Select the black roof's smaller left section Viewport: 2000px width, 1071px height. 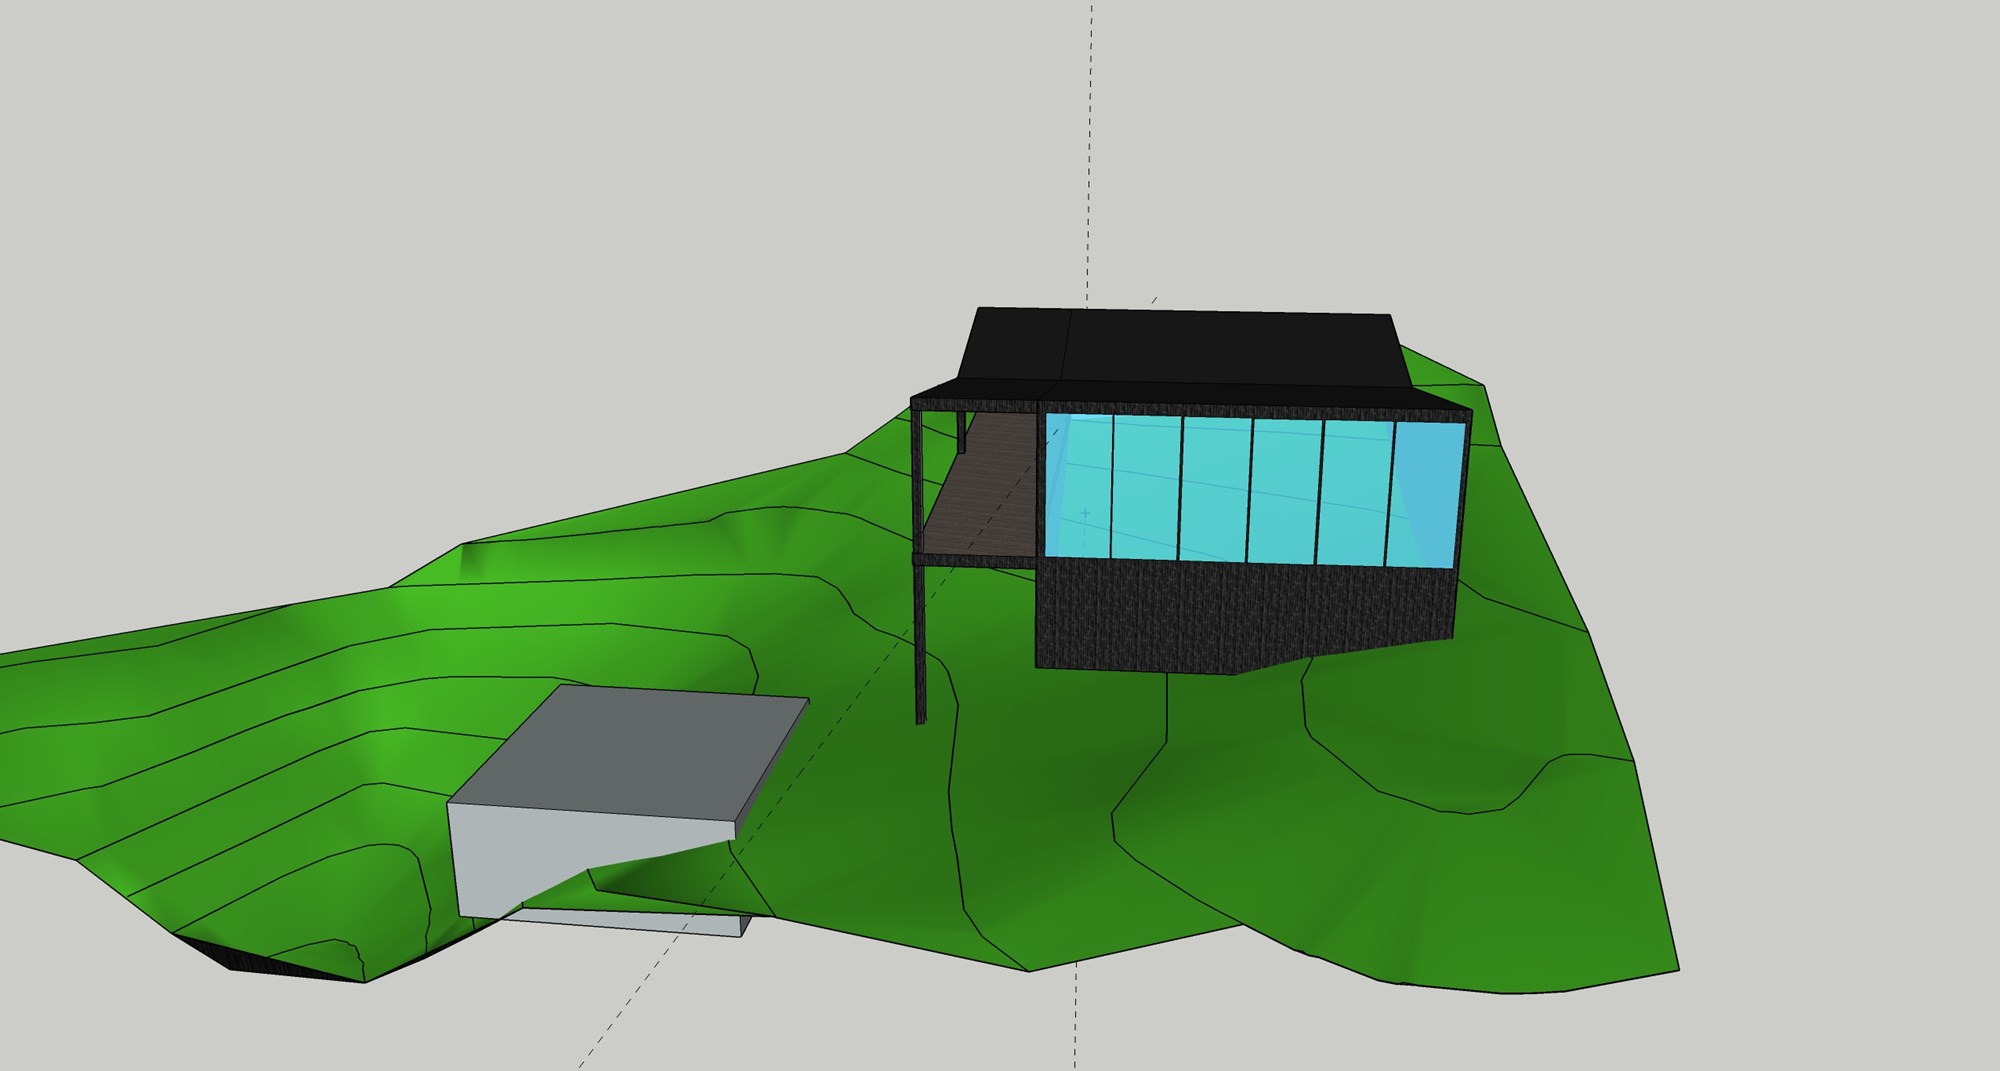click(x=1015, y=347)
